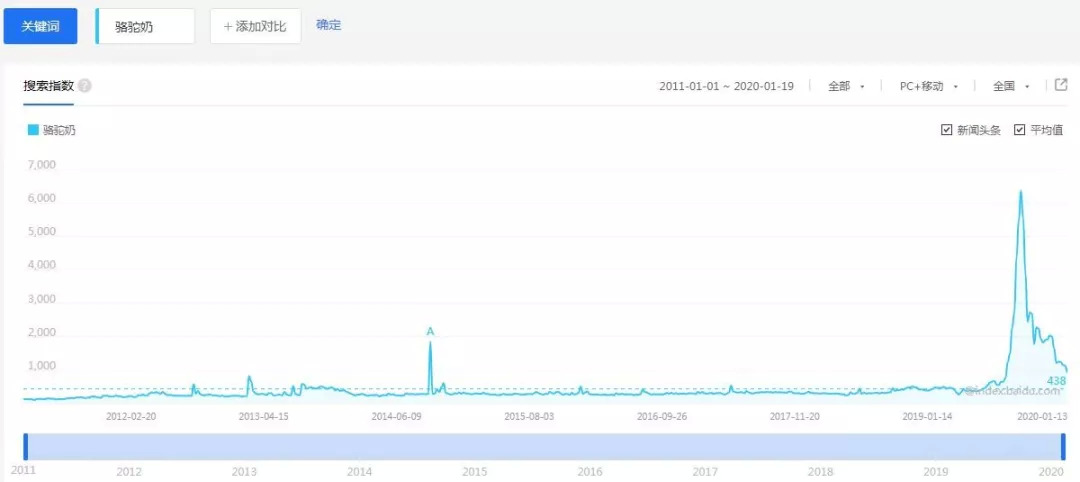The image size is (1080, 482).
Task: Click the 2017 label under the timeline
Action: pos(705,472)
